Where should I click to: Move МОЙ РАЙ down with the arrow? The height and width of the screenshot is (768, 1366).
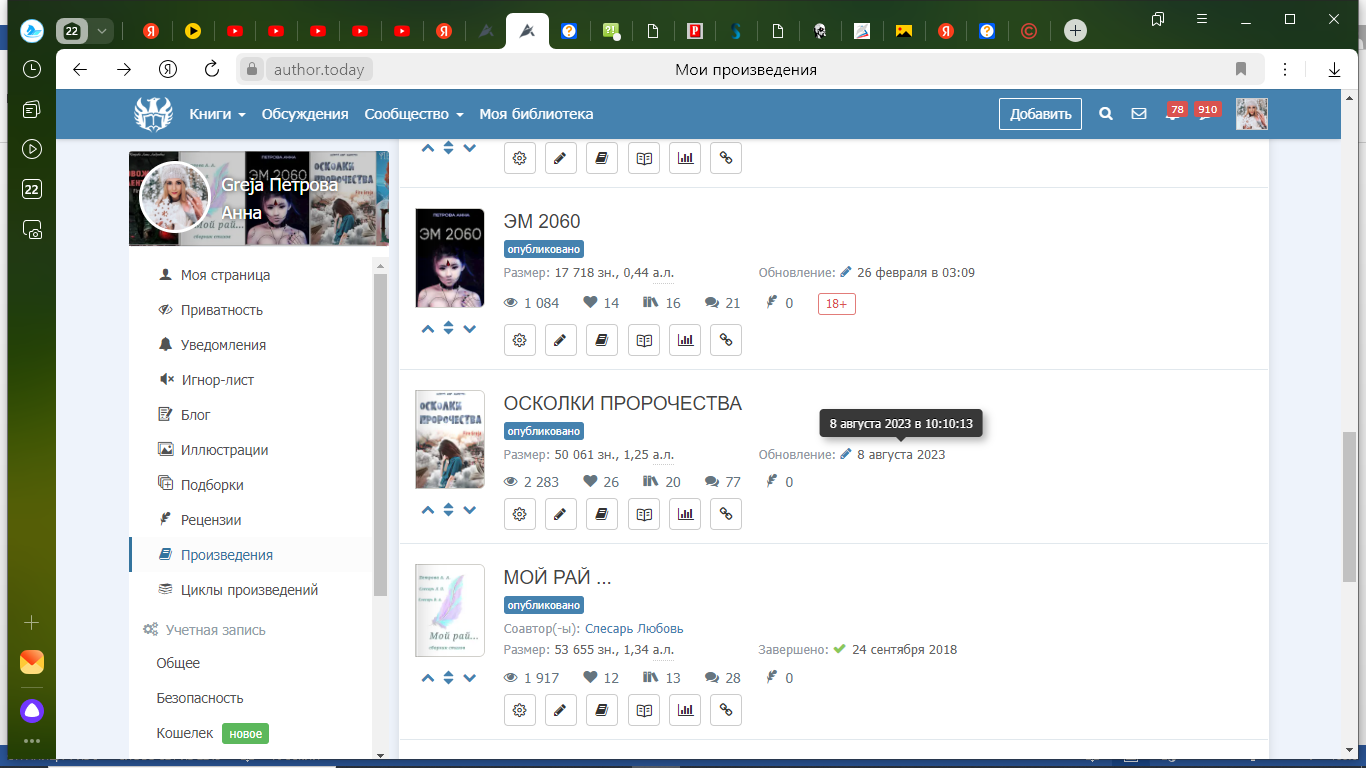click(469, 678)
